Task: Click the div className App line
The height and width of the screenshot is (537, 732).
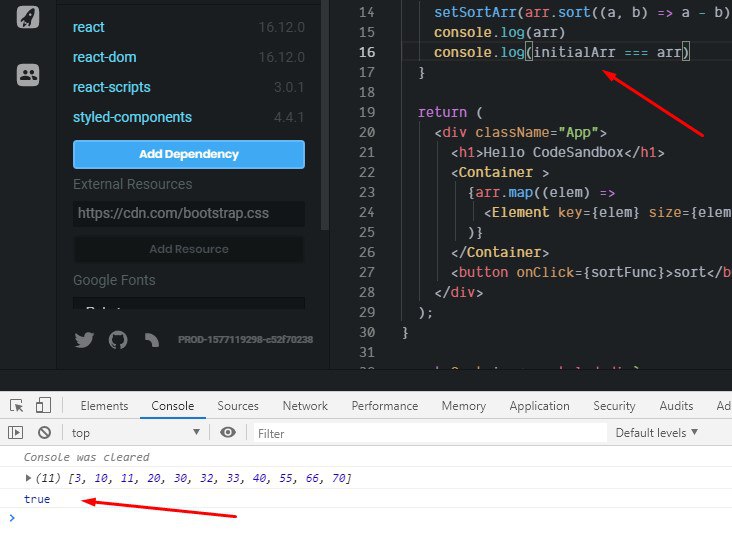Action: [x=521, y=133]
